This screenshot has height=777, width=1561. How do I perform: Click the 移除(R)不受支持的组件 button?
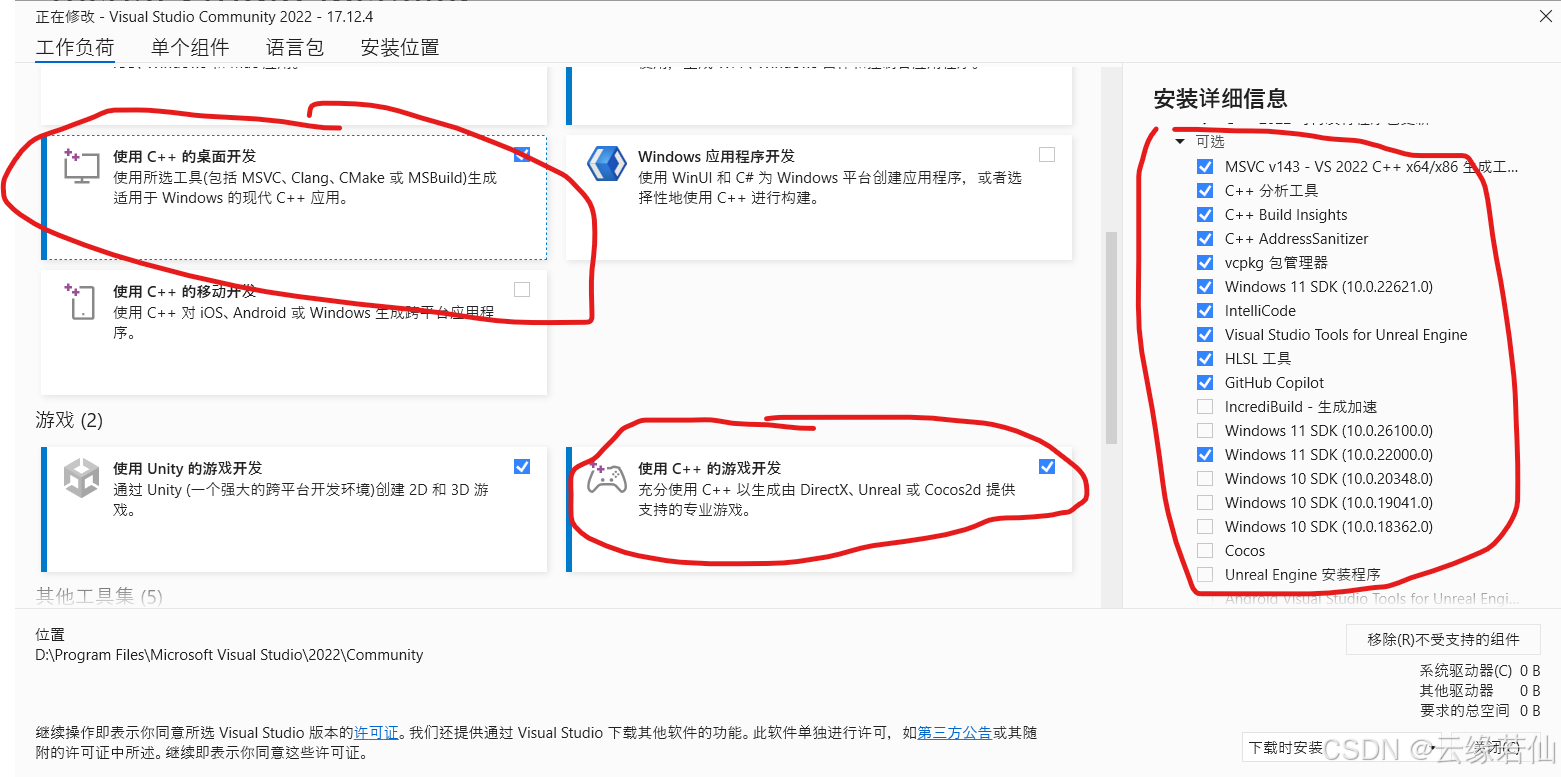1443,639
